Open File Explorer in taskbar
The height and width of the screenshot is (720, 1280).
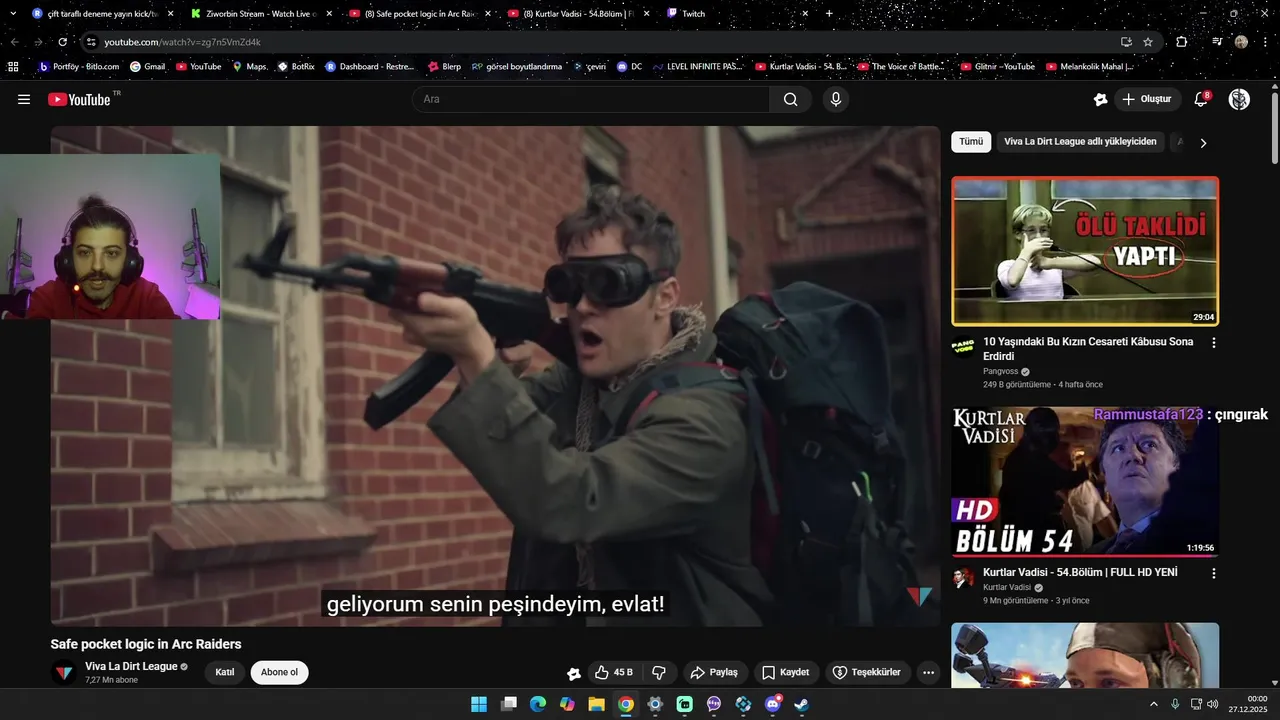coord(596,704)
